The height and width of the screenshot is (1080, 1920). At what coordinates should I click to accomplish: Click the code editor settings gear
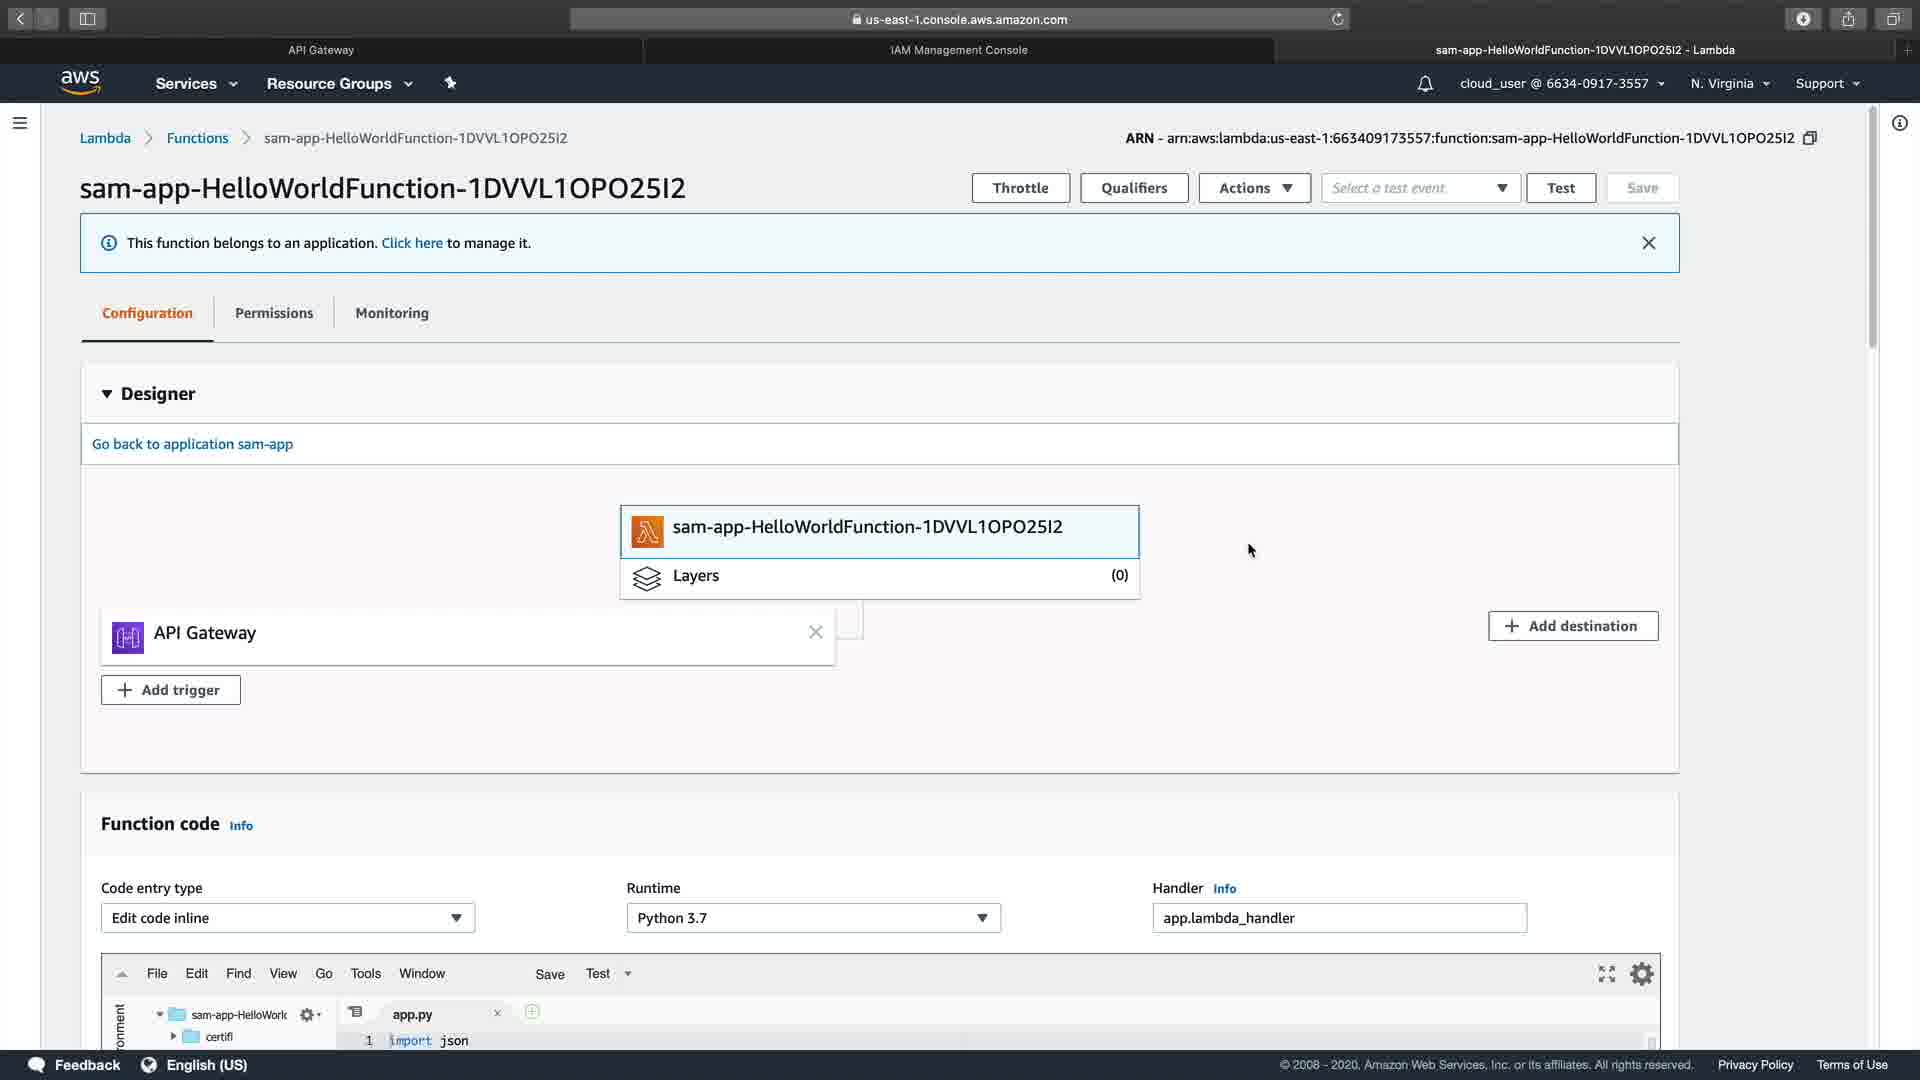pos(1641,974)
